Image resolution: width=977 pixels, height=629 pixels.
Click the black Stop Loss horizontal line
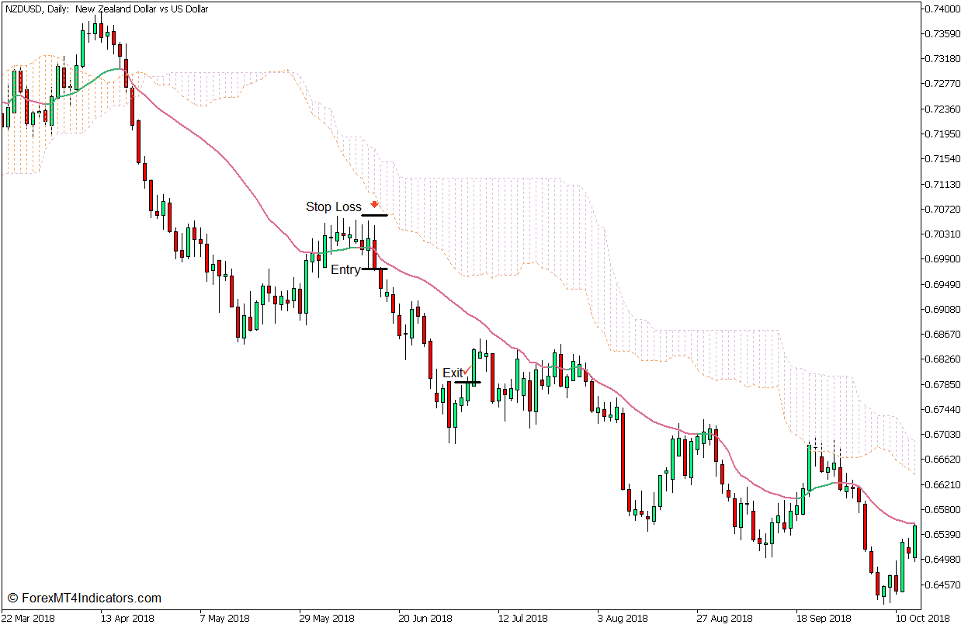point(374,214)
